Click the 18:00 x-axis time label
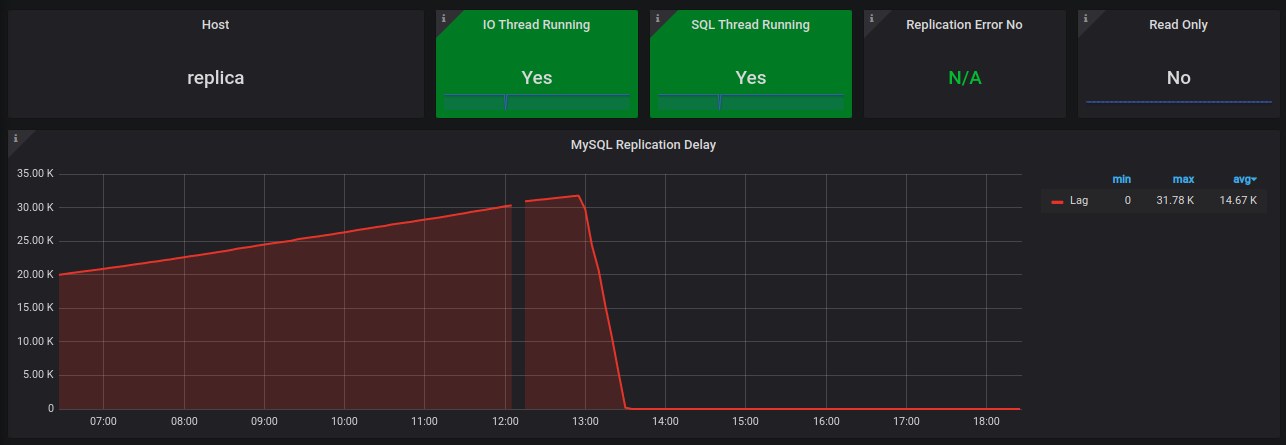This screenshot has width=1286, height=445. (x=986, y=421)
